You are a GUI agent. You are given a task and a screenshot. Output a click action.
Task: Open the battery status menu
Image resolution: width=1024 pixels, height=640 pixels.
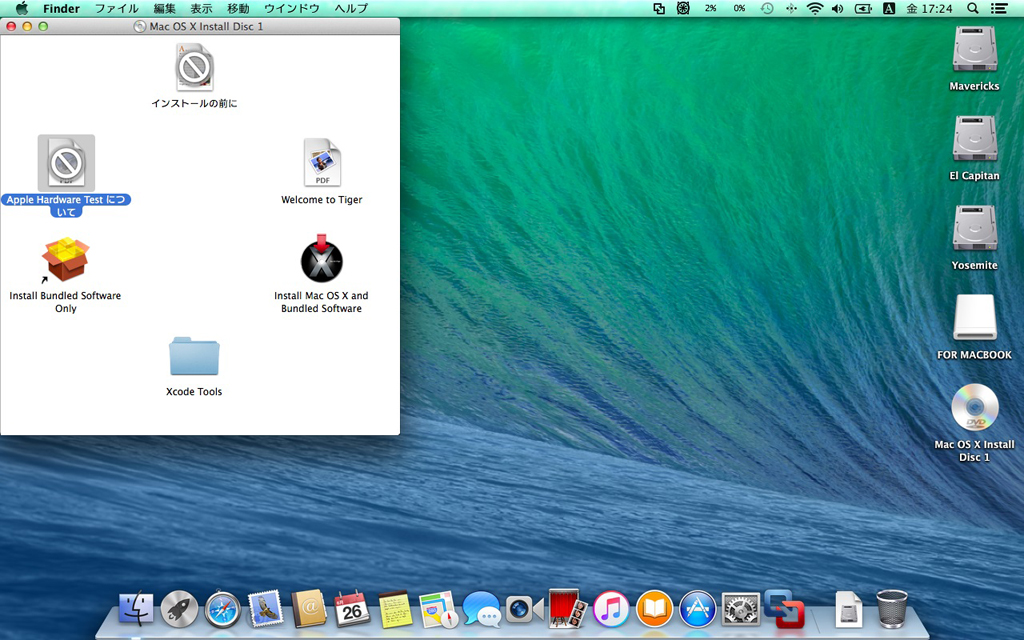click(x=863, y=8)
